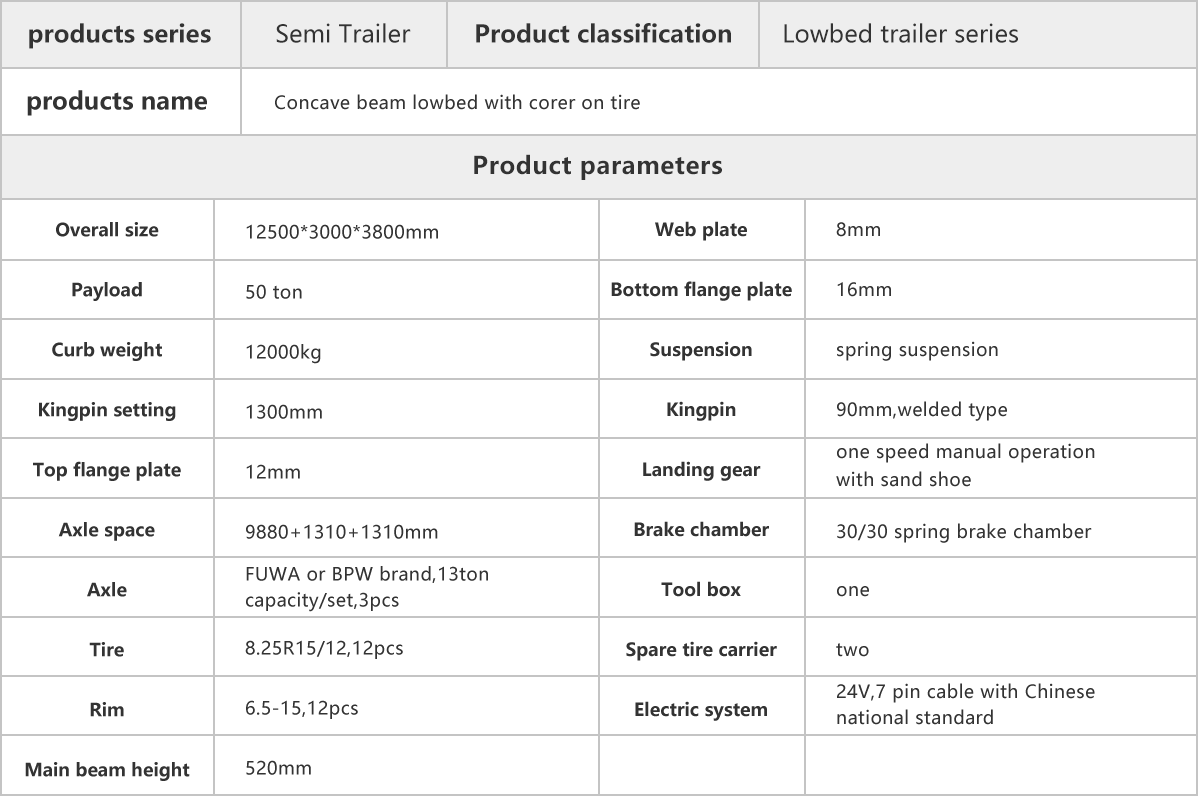The image size is (1198, 796).
Task: Select the 'Curb weight' label
Action: click(x=107, y=350)
